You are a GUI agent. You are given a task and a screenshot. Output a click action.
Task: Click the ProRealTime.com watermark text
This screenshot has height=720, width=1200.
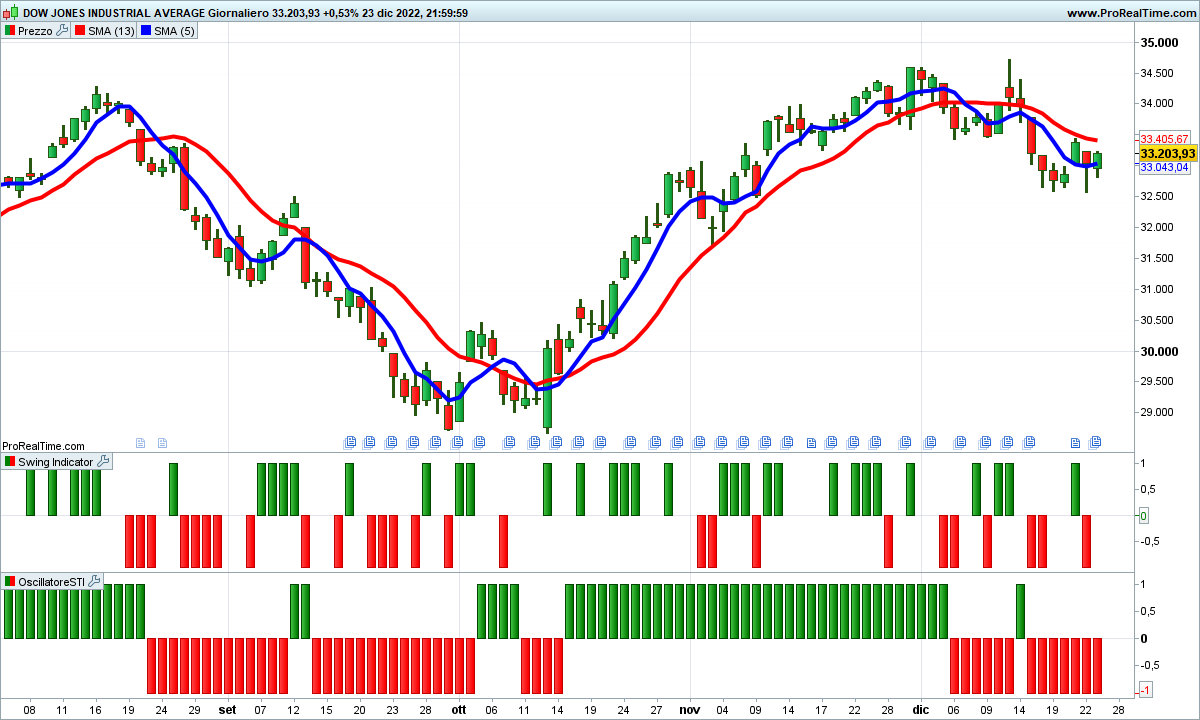click(x=44, y=446)
